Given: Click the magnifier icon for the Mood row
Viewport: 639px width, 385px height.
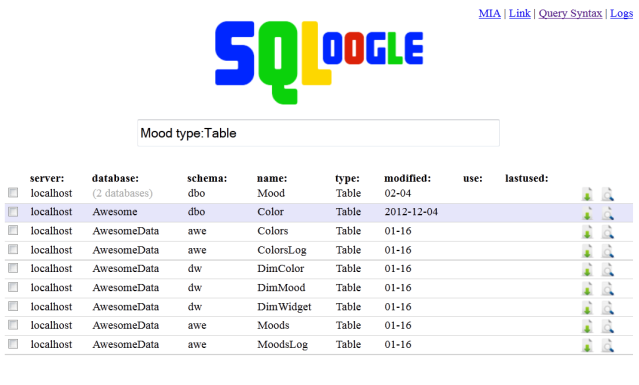Looking at the screenshot, I should (x=607, y=194).
